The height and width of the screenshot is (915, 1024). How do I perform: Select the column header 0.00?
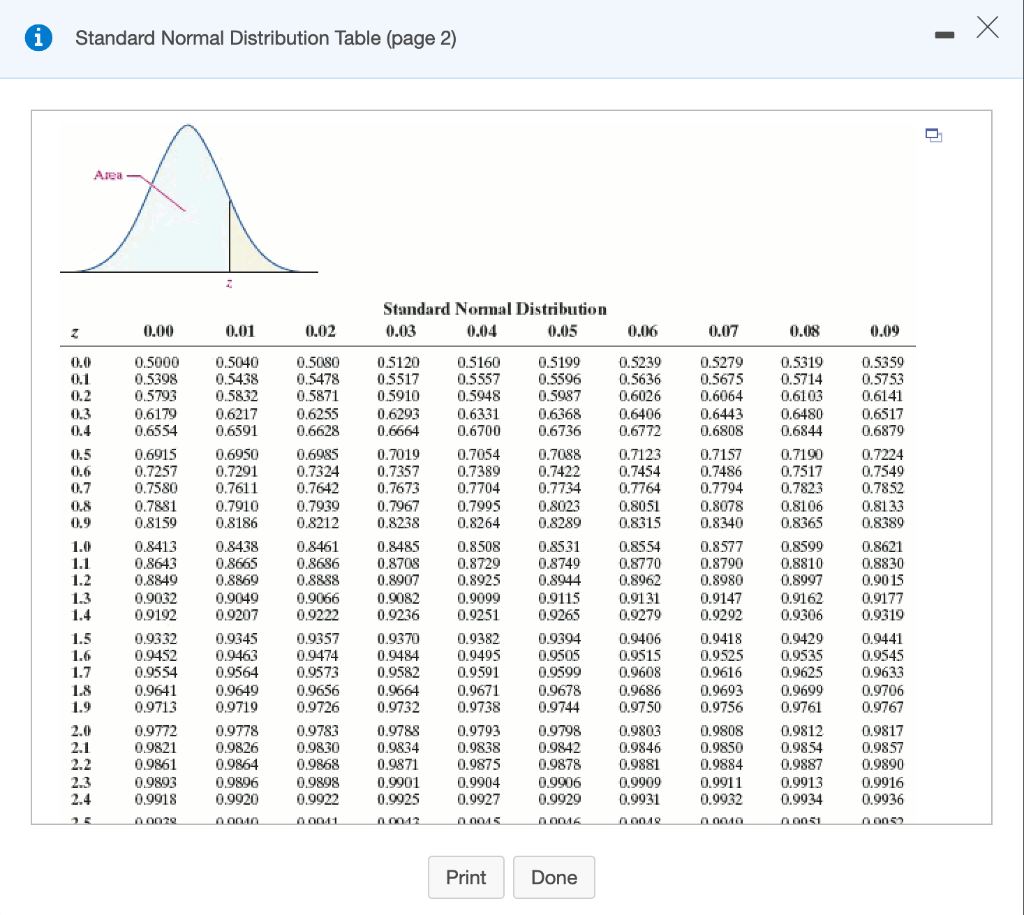[x=158, y=331]
